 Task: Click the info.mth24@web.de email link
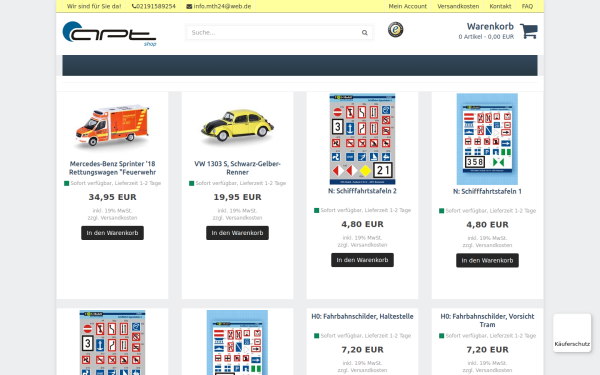(x=219, y=6)
